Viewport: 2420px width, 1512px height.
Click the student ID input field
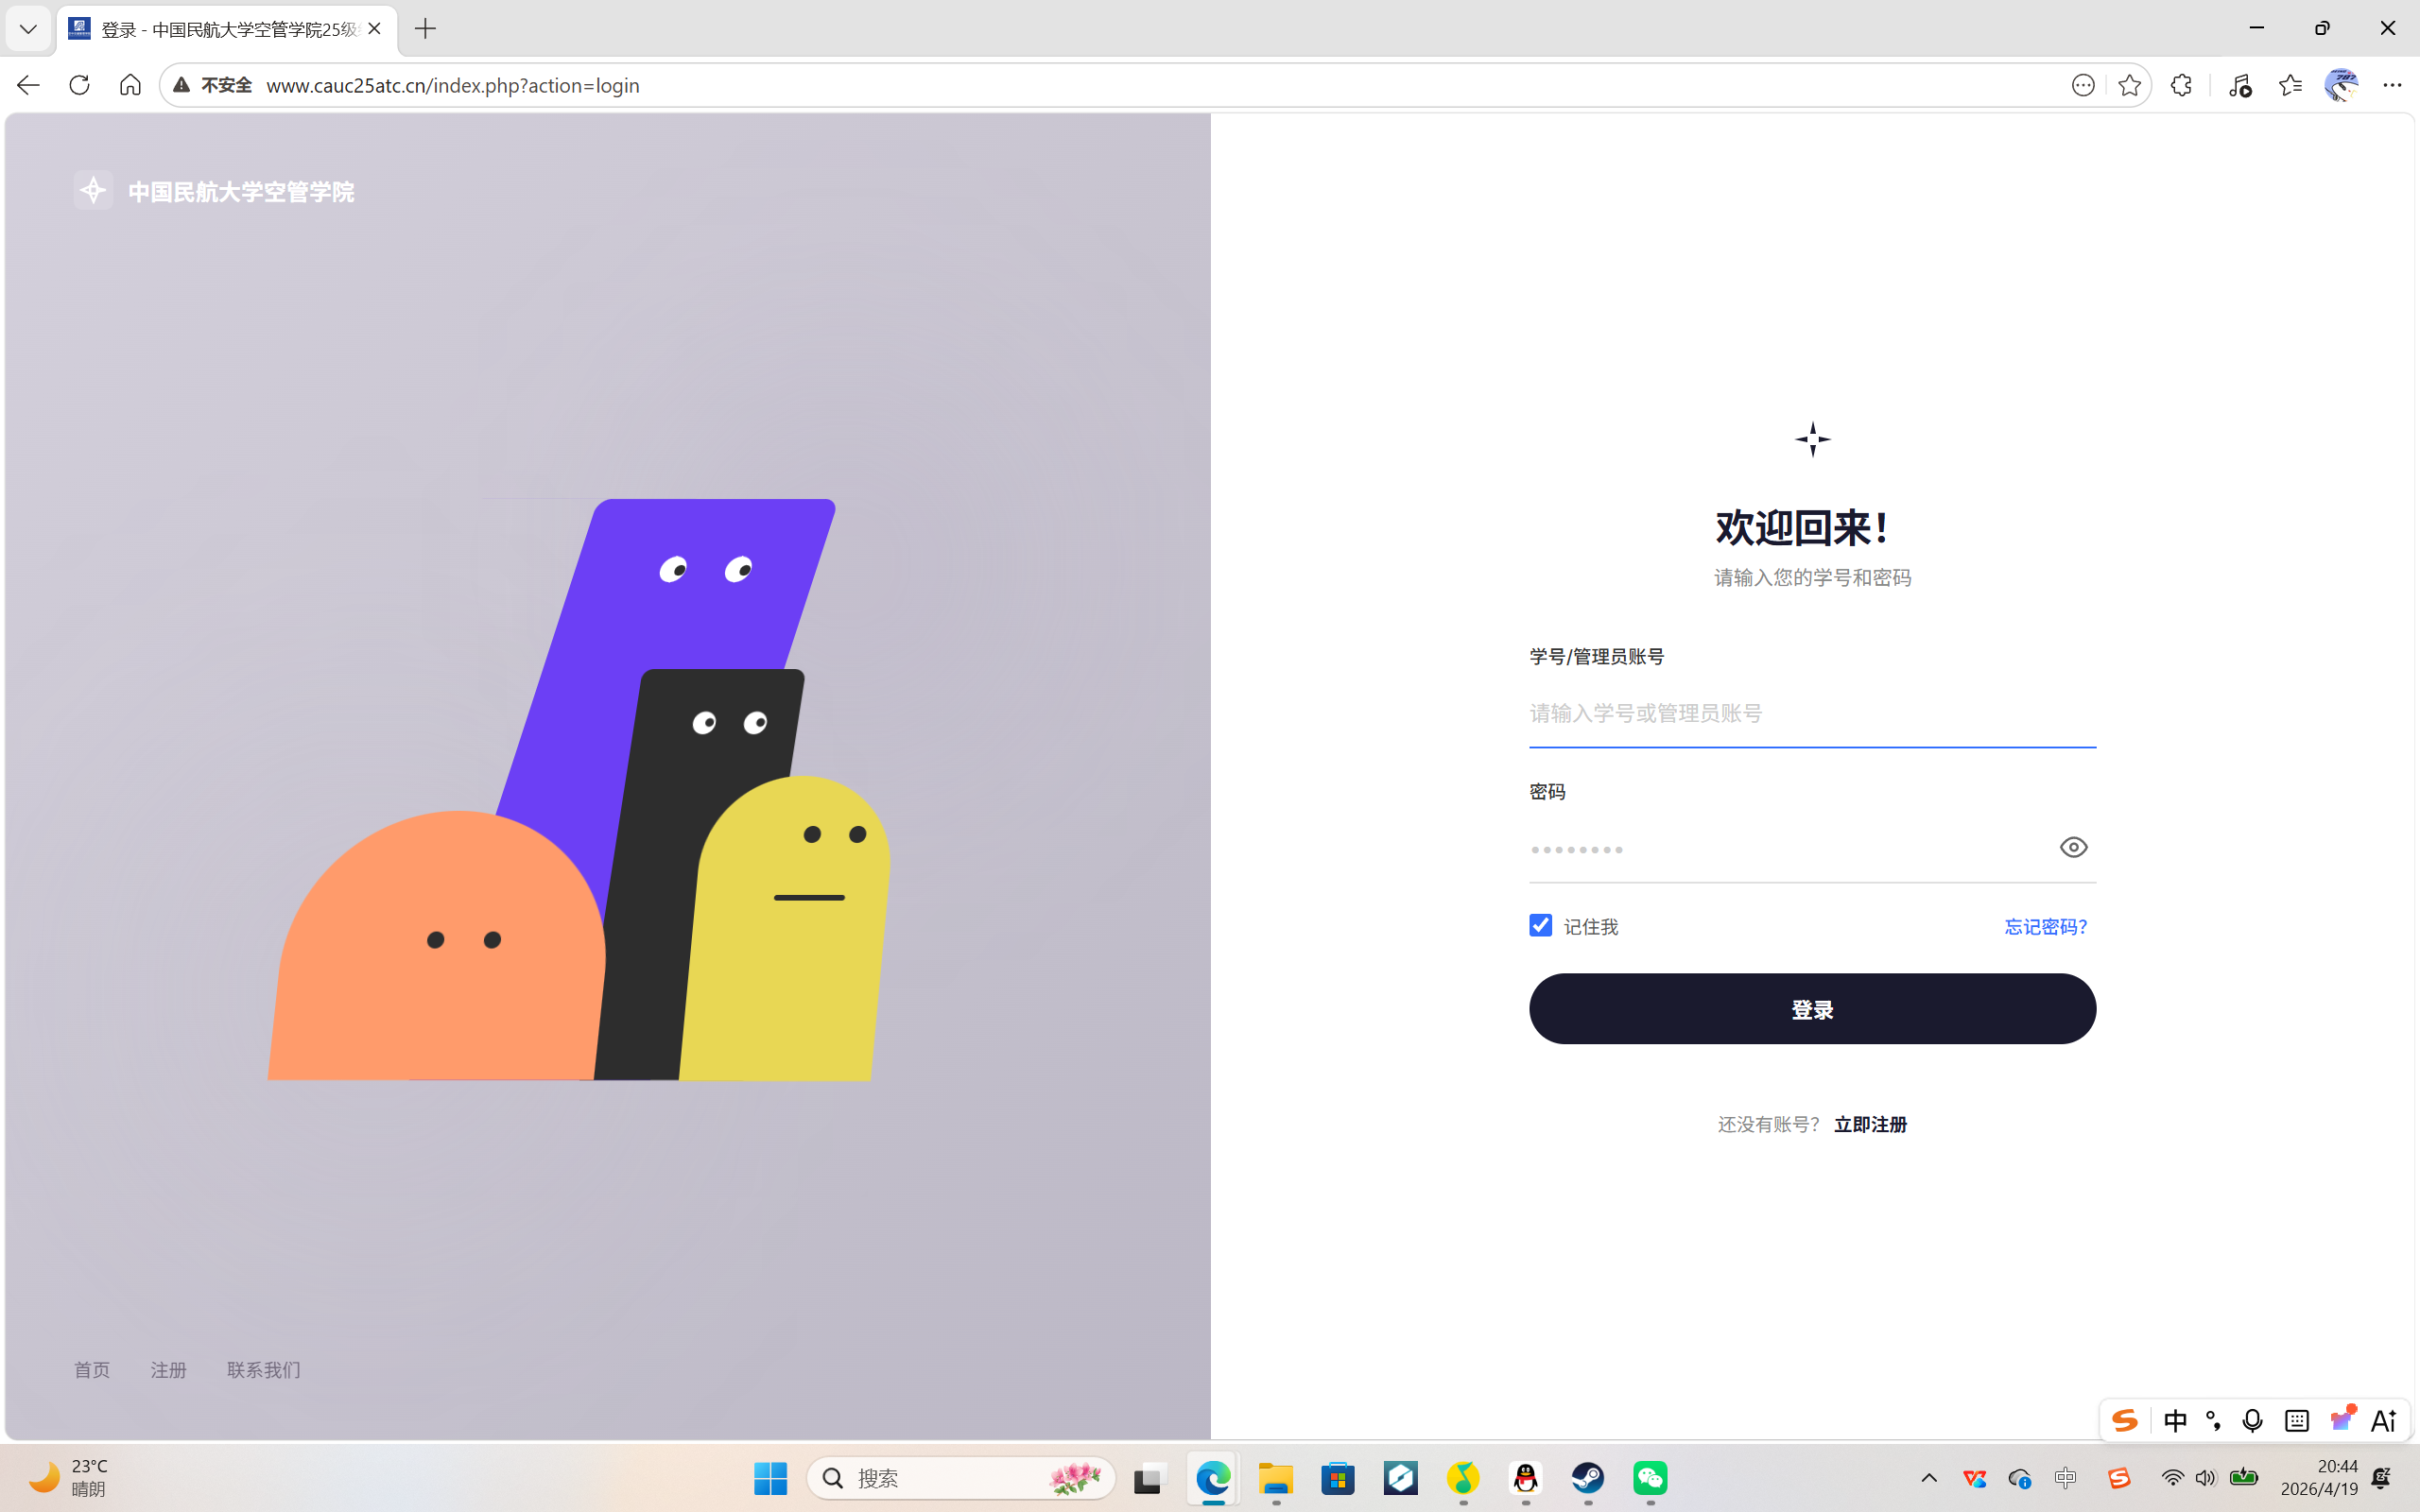coord(1810,713)
